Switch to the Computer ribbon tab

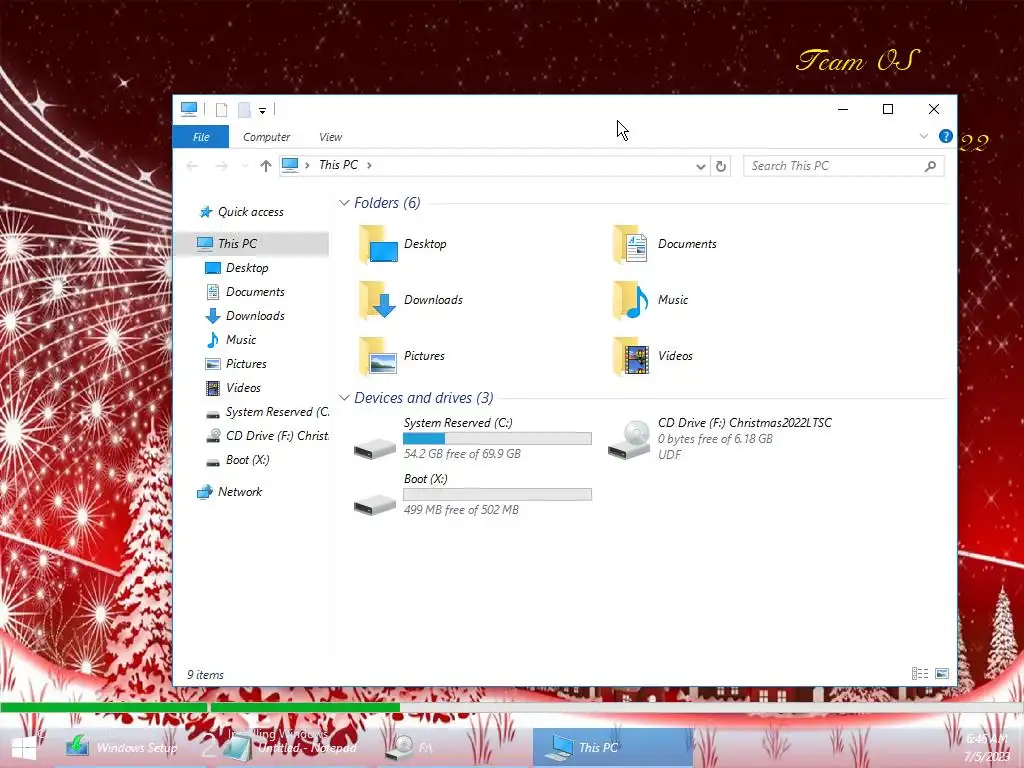tap(266, 136)
